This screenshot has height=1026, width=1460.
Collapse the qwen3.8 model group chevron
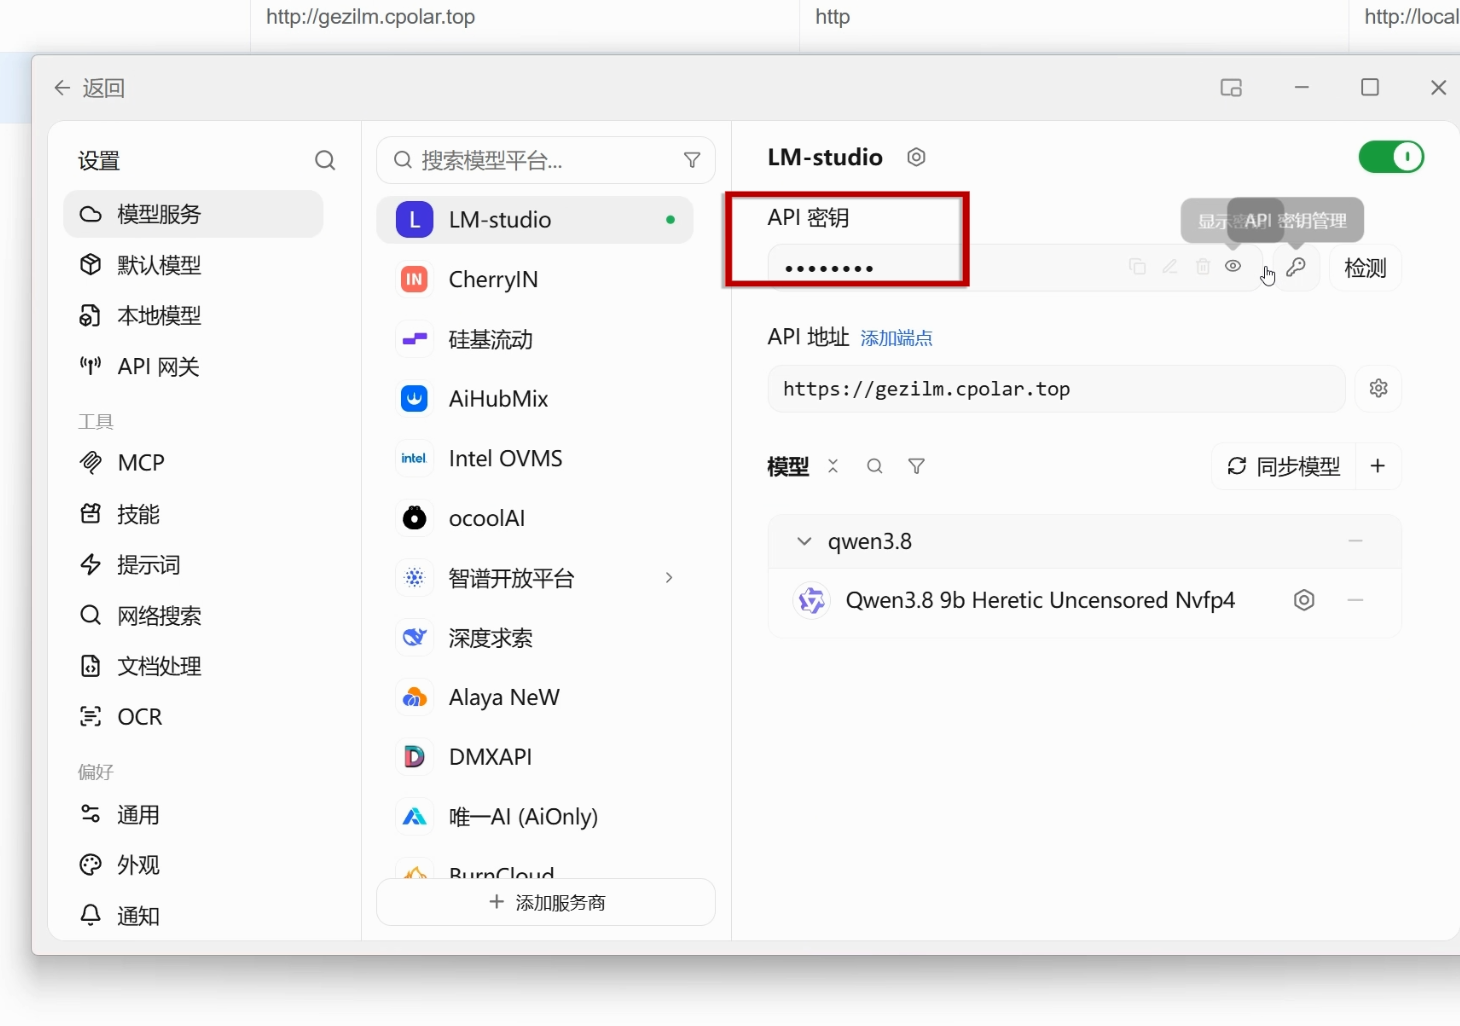pos(804,541)
